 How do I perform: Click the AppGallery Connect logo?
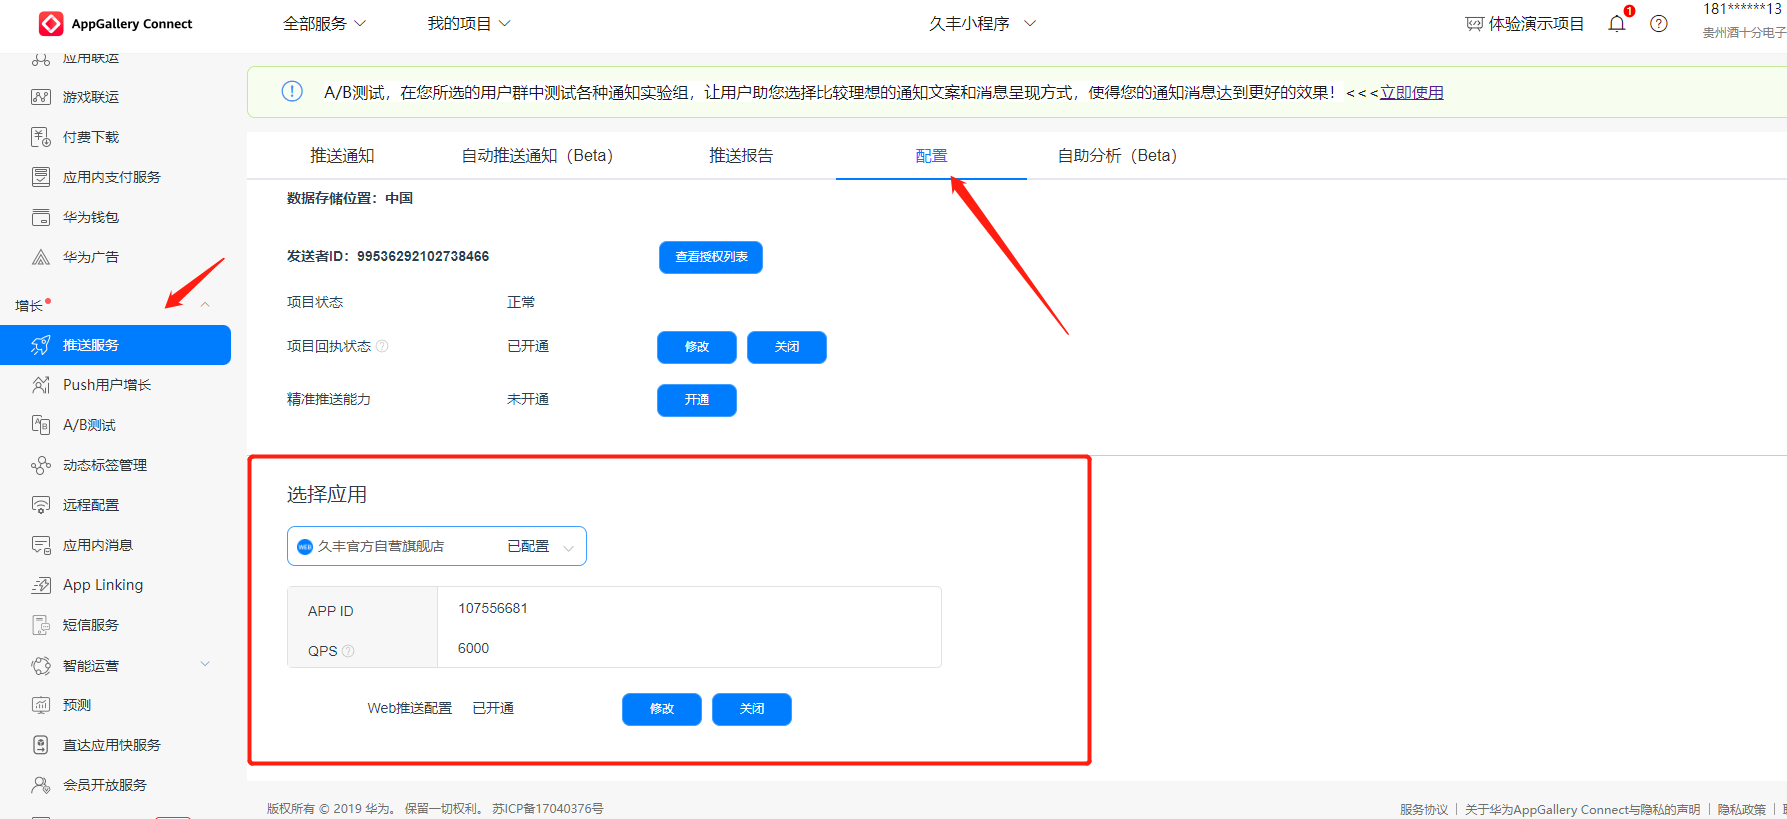(x=51, y=23)
